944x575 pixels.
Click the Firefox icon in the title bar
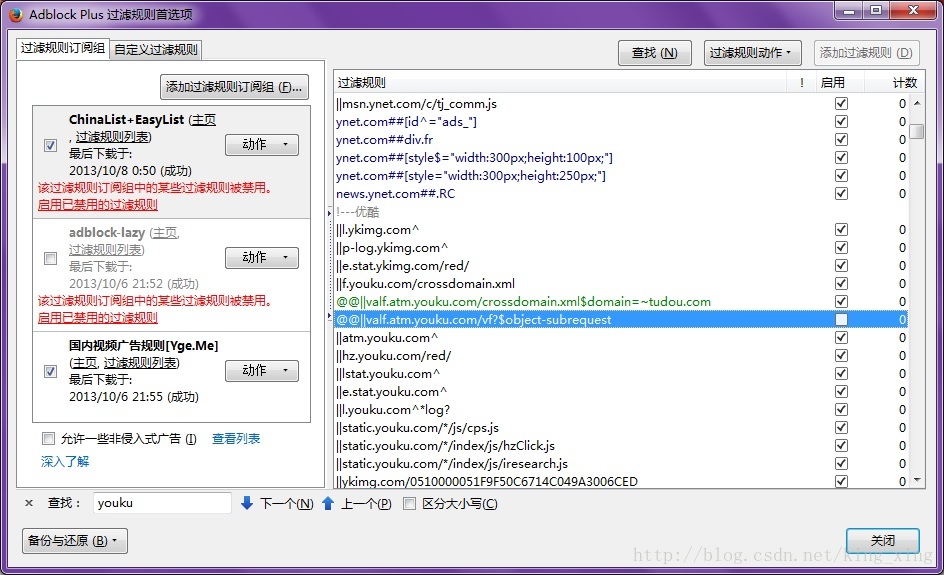pyautogui.click(x=15, y=14)
